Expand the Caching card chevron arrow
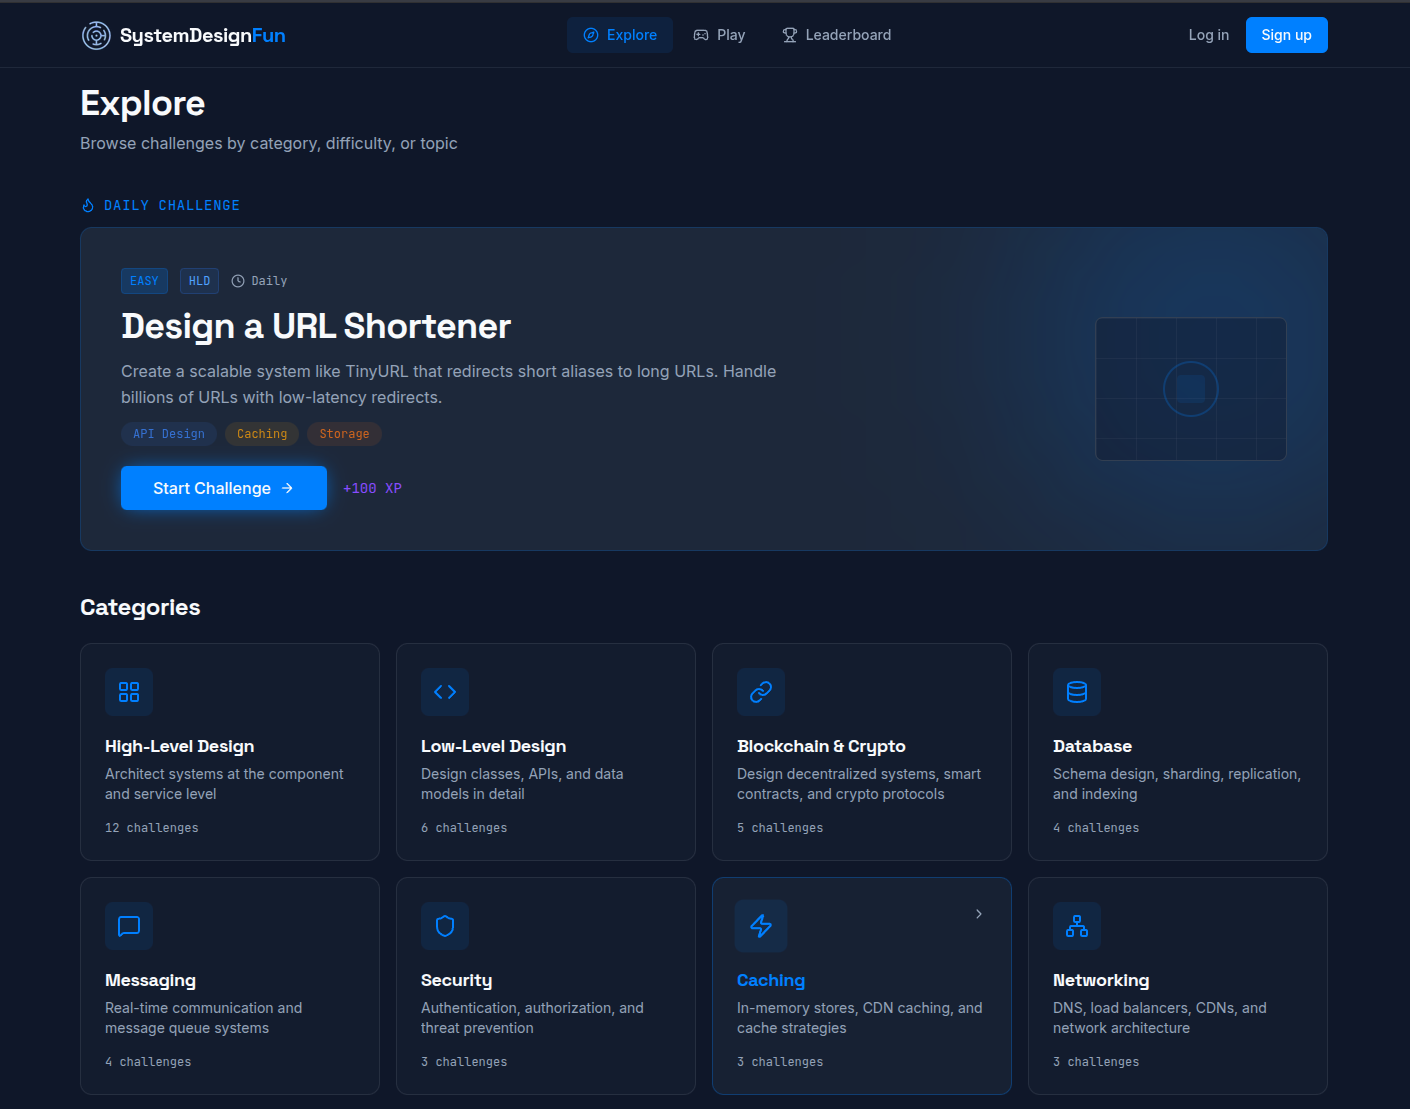 coord(979,914)
